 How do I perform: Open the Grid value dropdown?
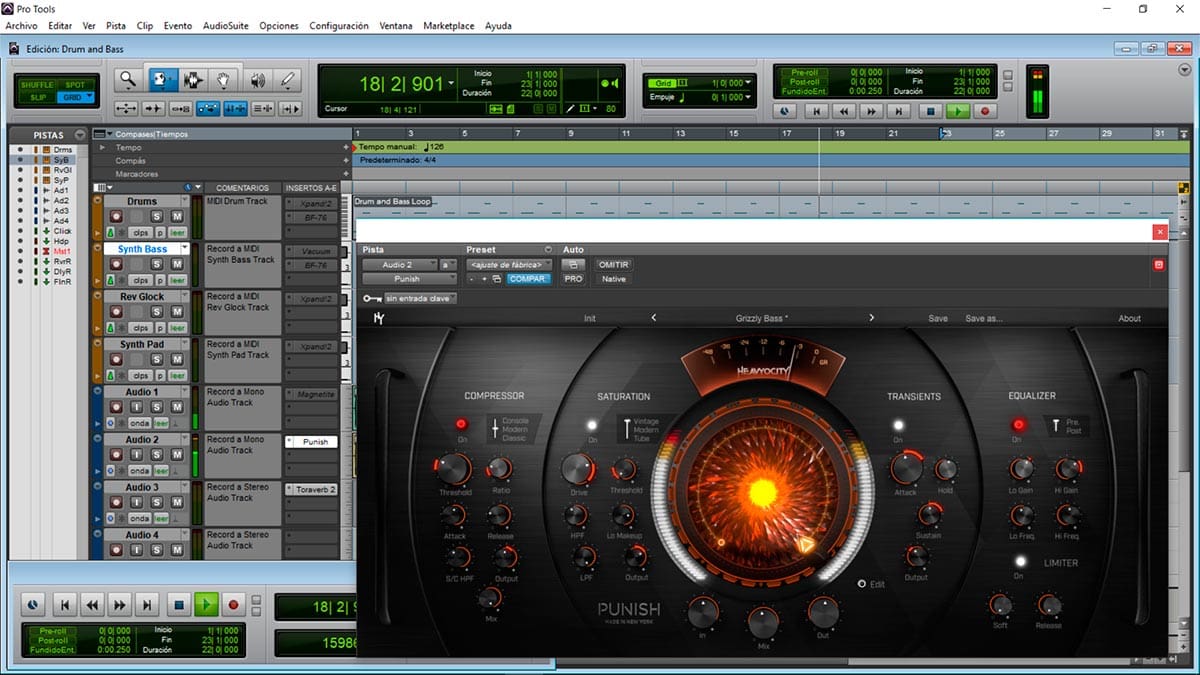tap(749, 83)
